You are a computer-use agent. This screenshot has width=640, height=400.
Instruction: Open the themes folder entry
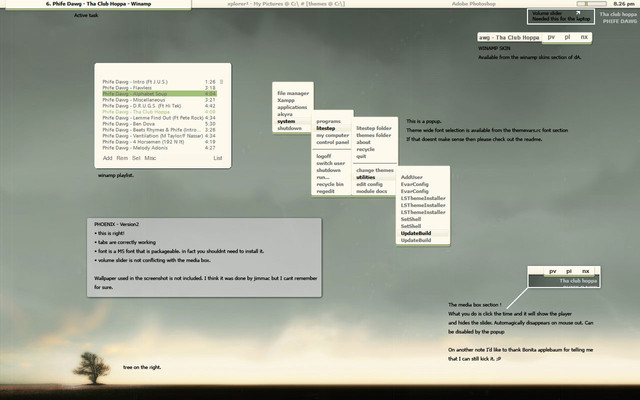pos(375,135)
